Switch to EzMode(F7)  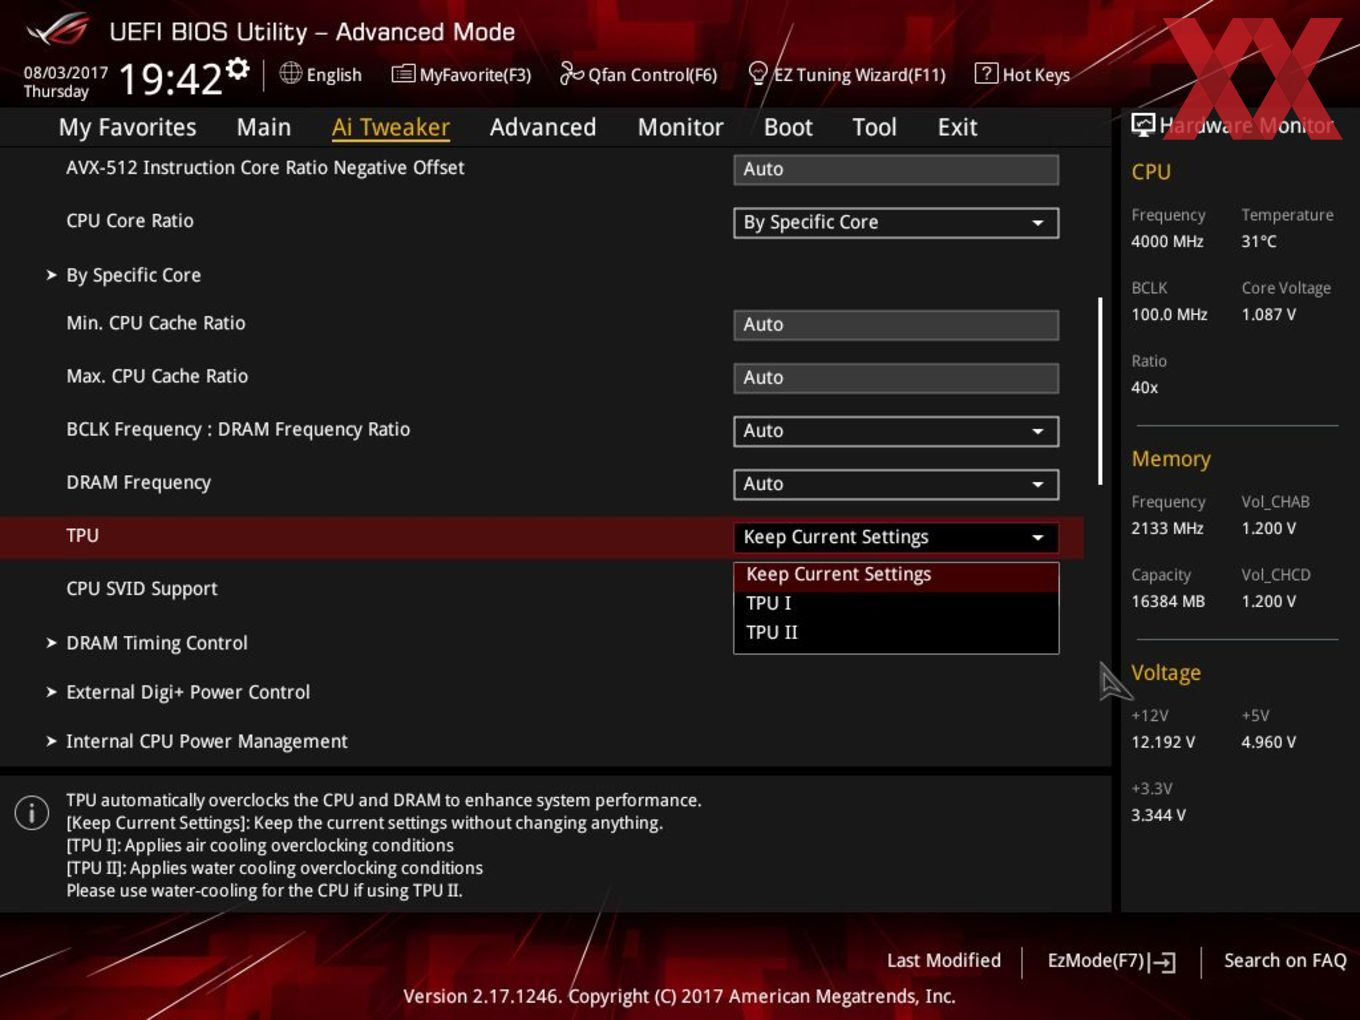pos(1111,961)
